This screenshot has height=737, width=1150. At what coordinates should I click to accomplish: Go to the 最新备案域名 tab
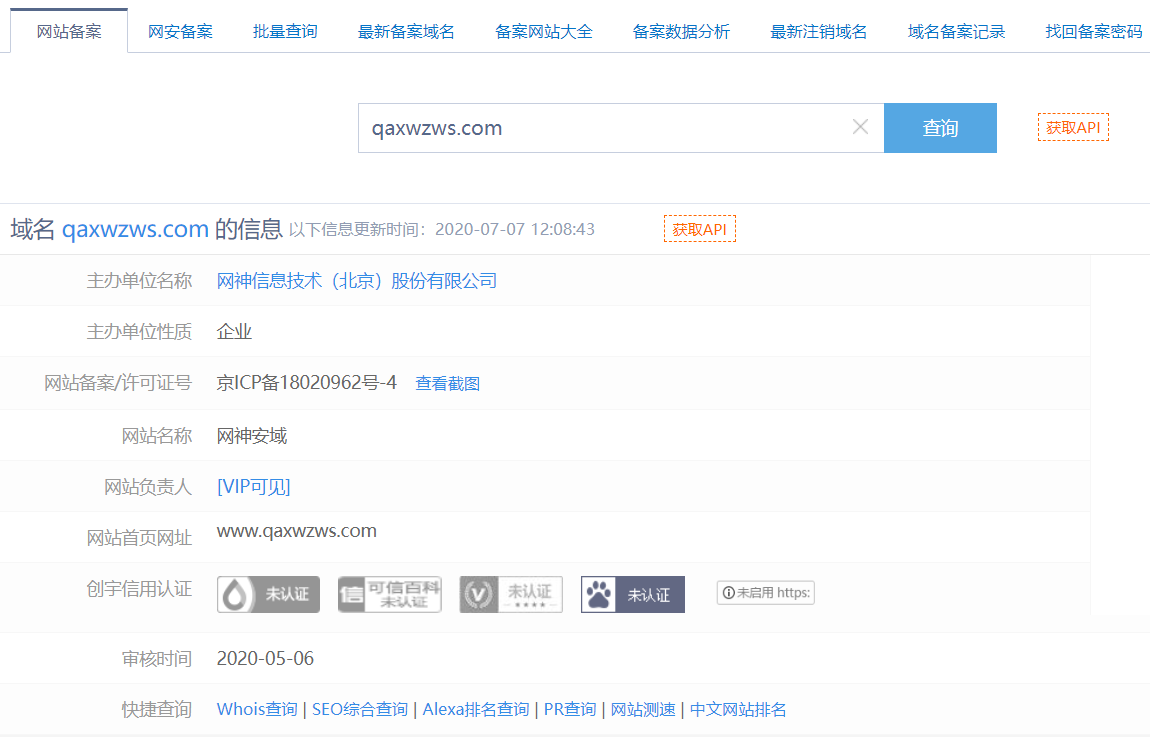click(406, 32)
